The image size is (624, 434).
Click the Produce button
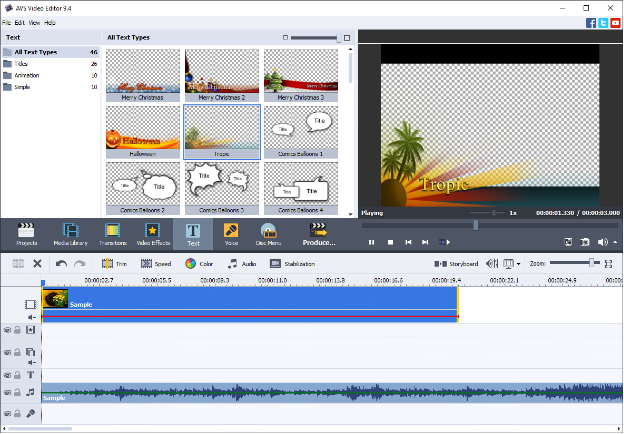coord(319,234)
